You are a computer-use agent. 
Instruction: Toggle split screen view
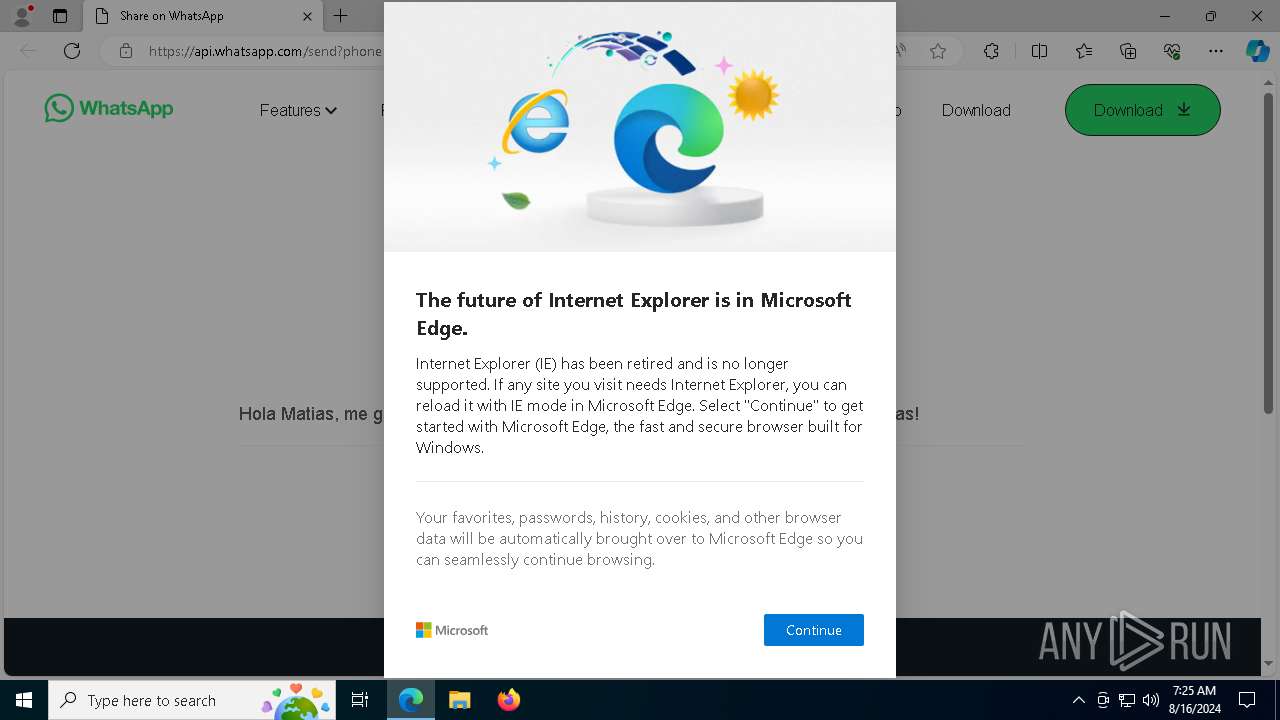(1039, 51)
